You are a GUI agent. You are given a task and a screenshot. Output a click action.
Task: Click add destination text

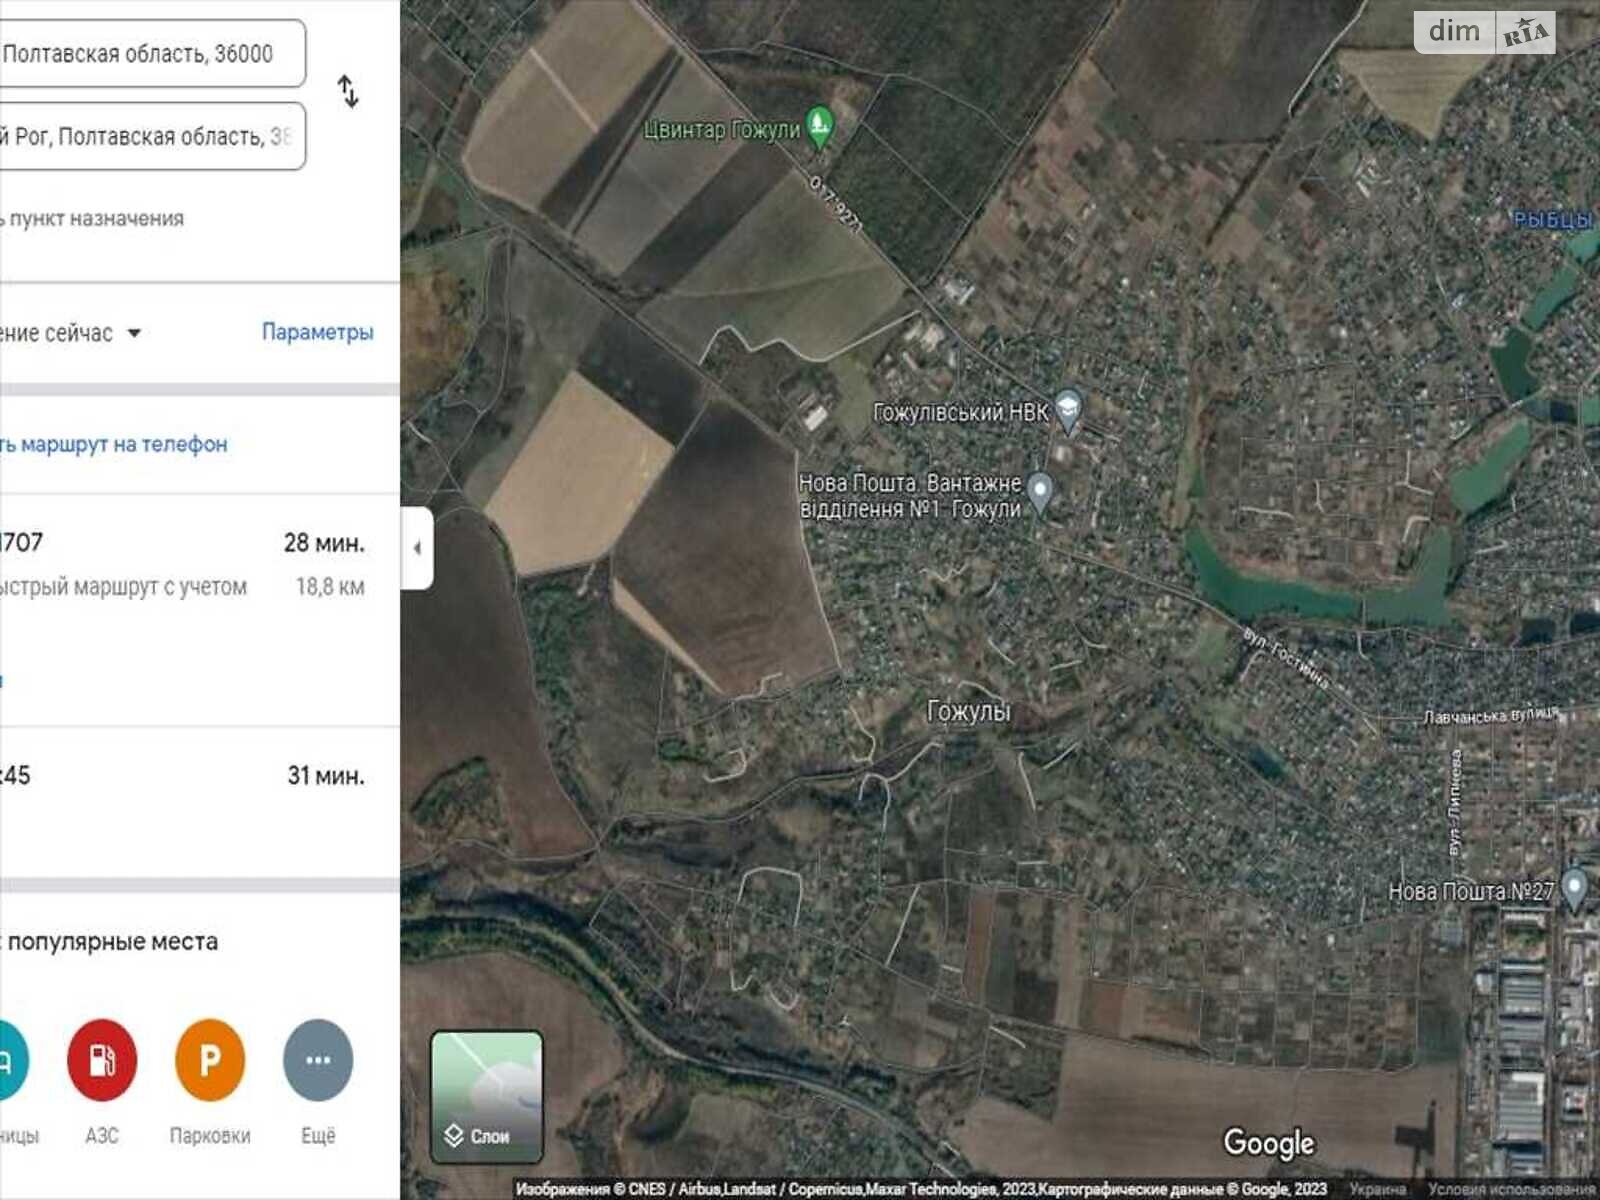point(92,218)
